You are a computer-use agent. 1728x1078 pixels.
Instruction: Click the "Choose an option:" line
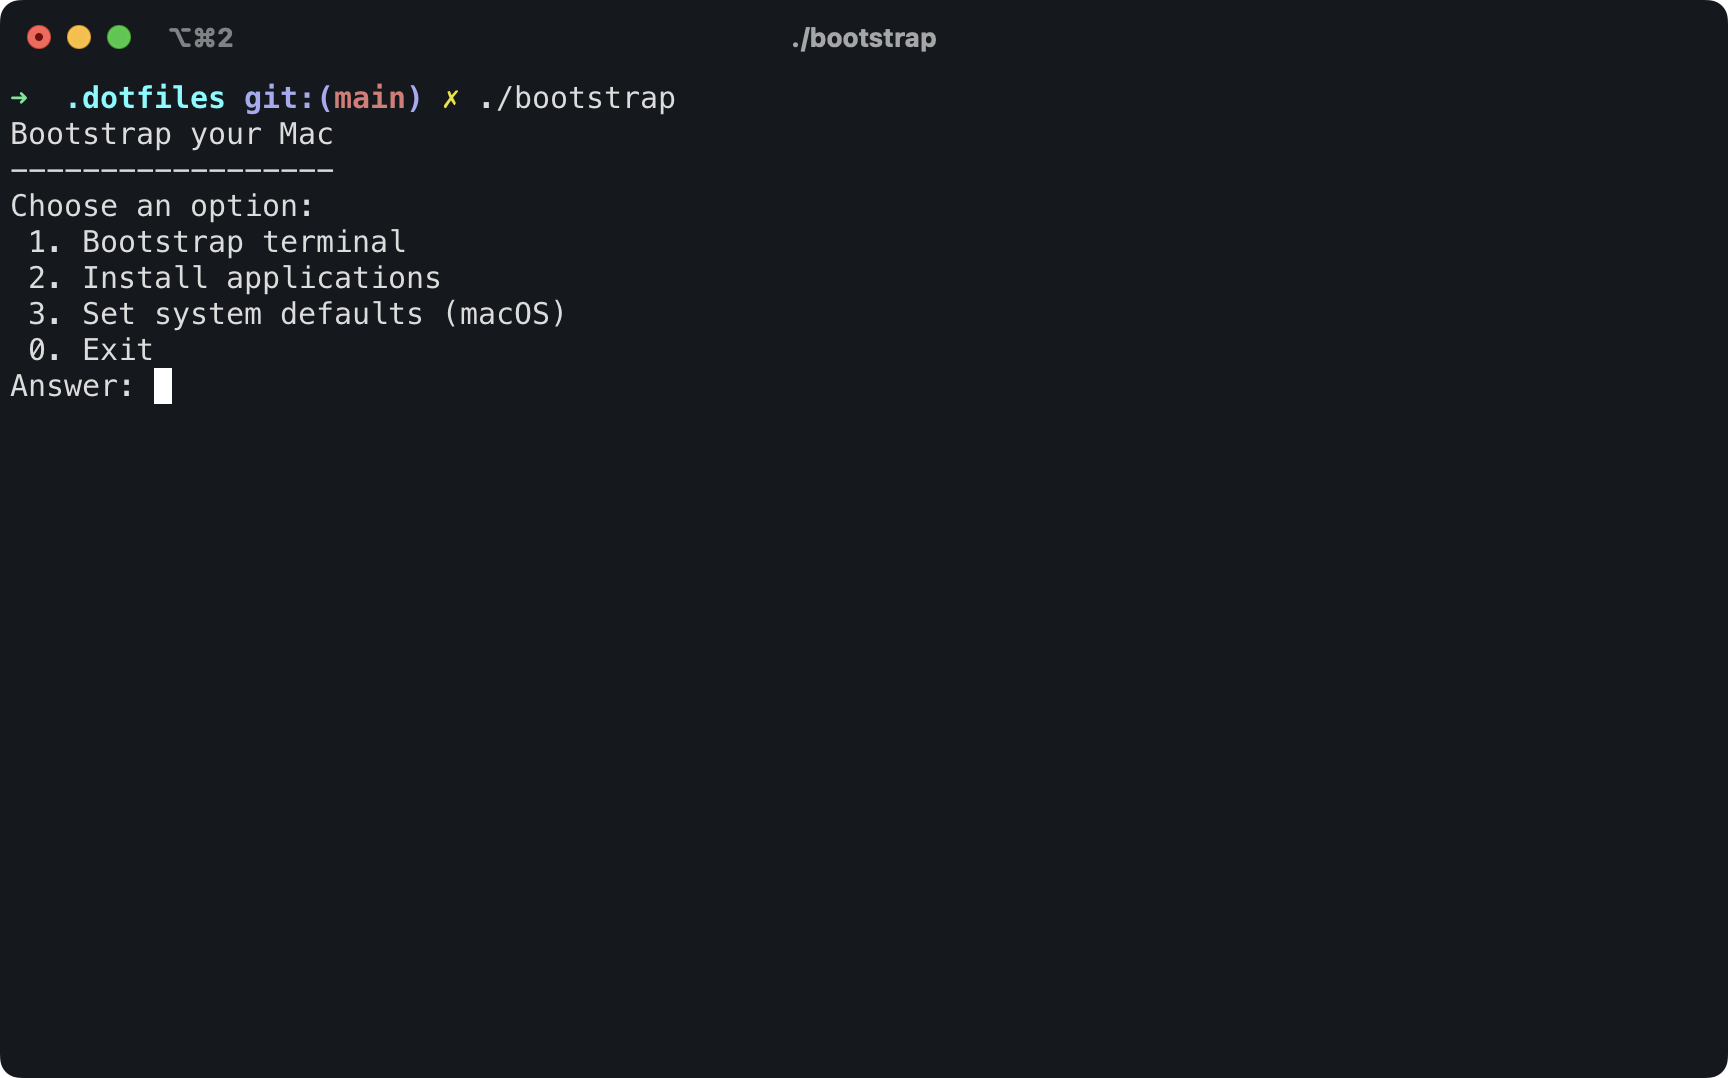click(x=162, y=206)
